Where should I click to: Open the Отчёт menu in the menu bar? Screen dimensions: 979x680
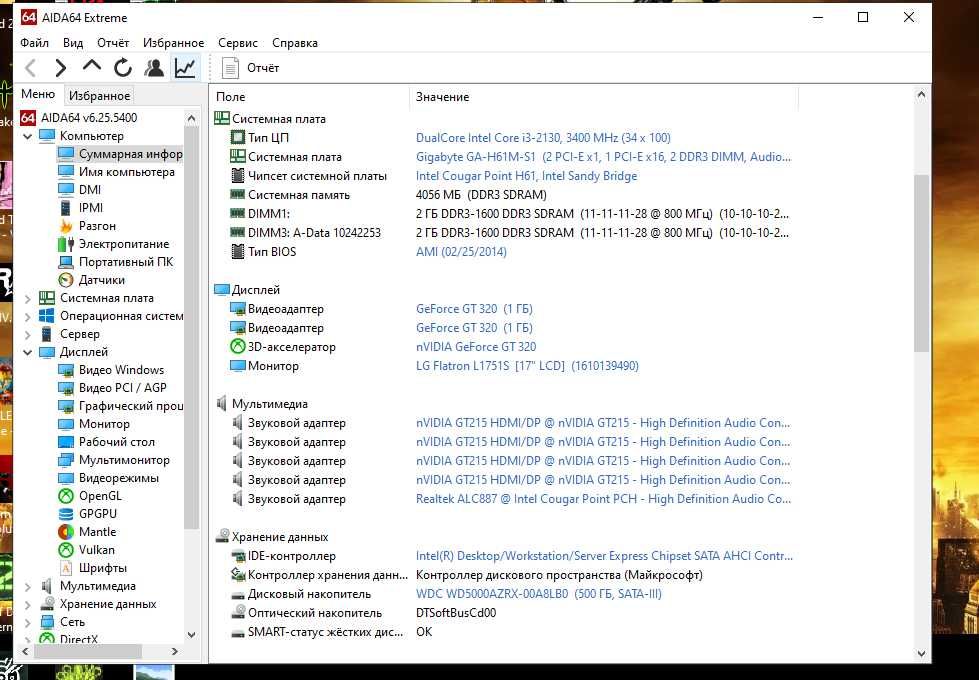[x=113, y=42]
